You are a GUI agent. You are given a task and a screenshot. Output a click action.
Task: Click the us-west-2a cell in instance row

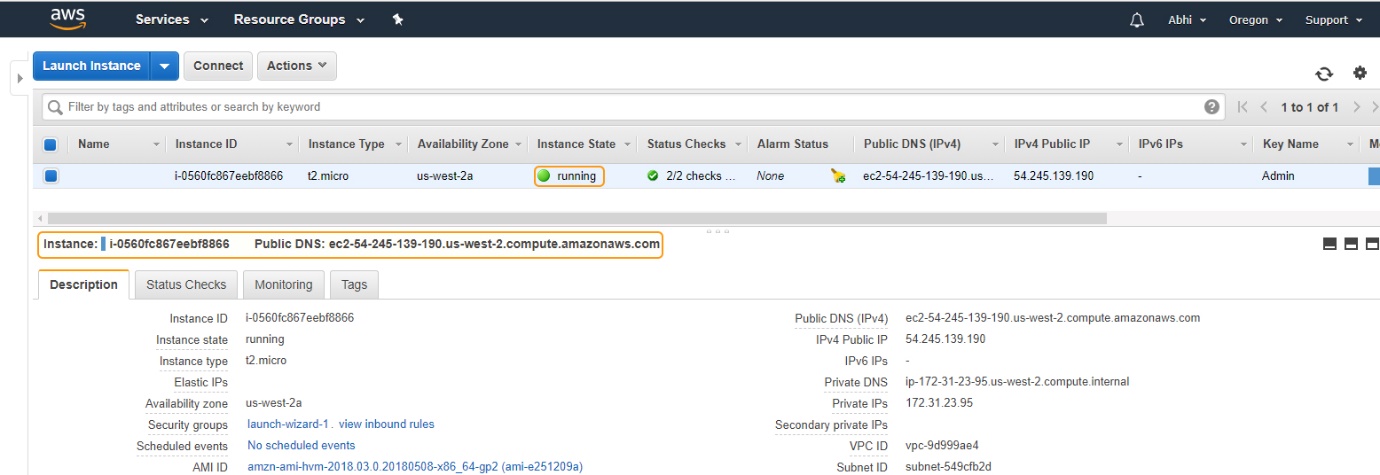443,176
